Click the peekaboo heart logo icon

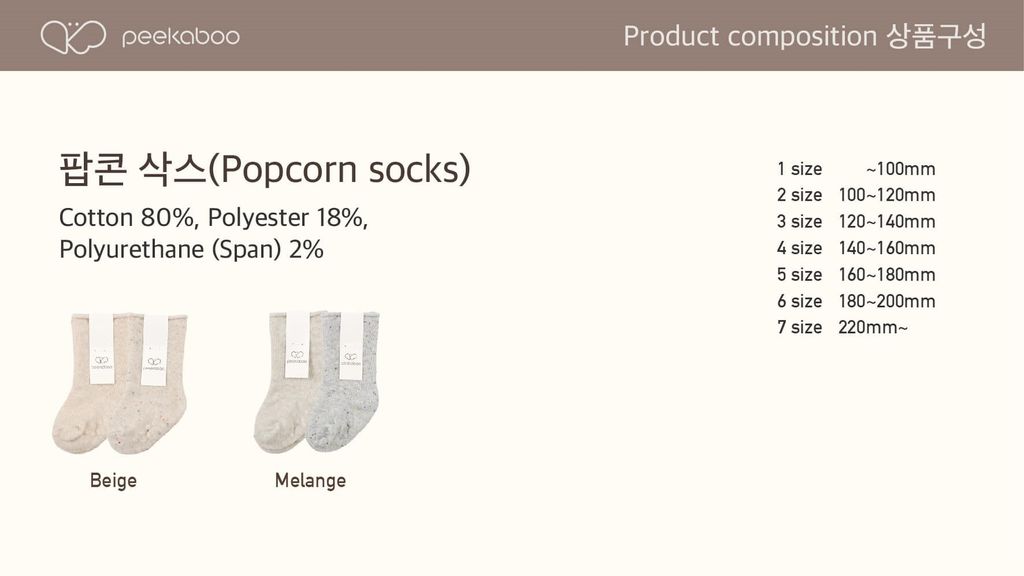coord(72,36)
